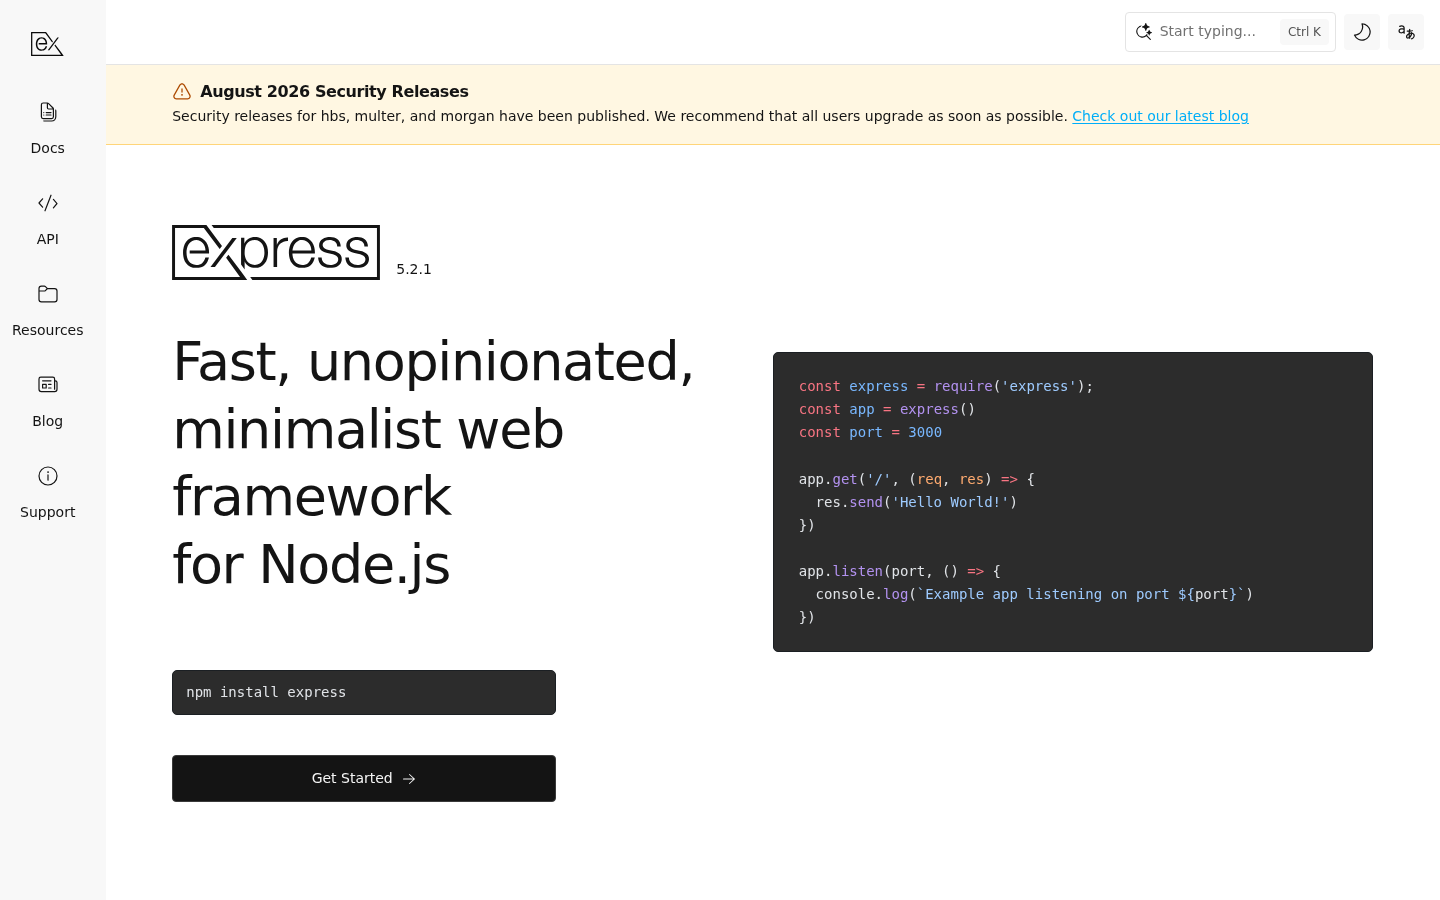The height and width of the screenshot is (900, 1440).
Task: Focus the 'Start typing...' search field
Action: pyautogui.click(x=1230, y=32)
